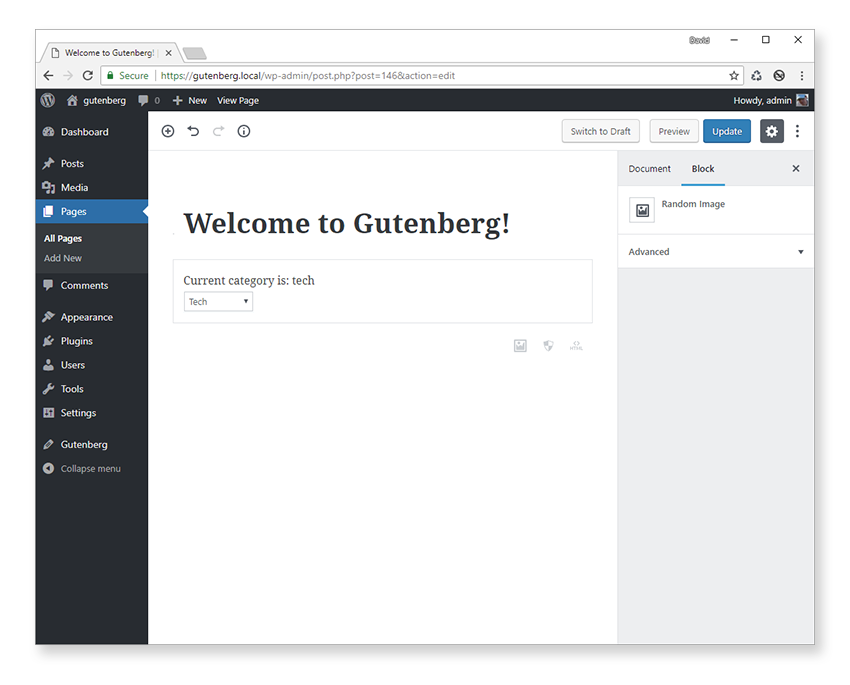Click the Add block plus icon
Screen dimensions: 850x685
168,131
